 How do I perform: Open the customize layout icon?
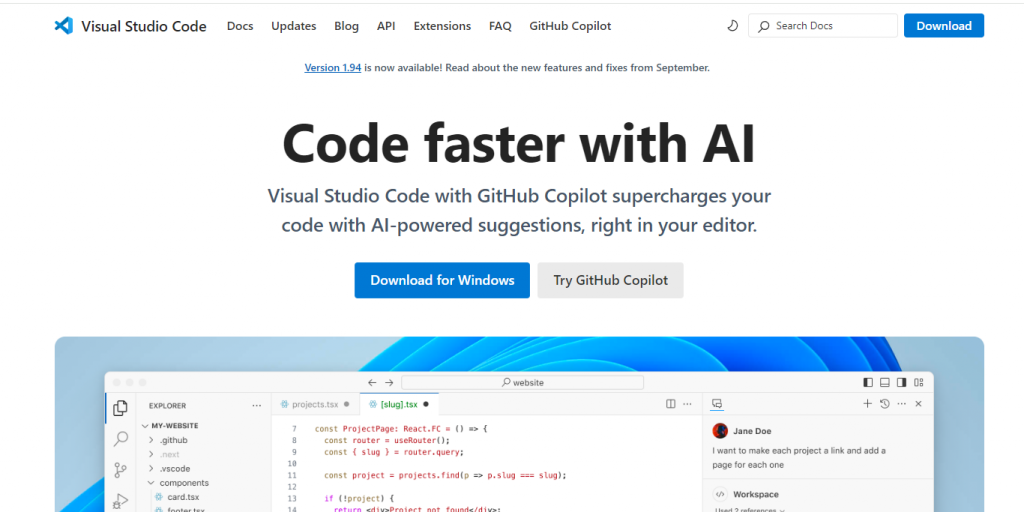point(919,383)
